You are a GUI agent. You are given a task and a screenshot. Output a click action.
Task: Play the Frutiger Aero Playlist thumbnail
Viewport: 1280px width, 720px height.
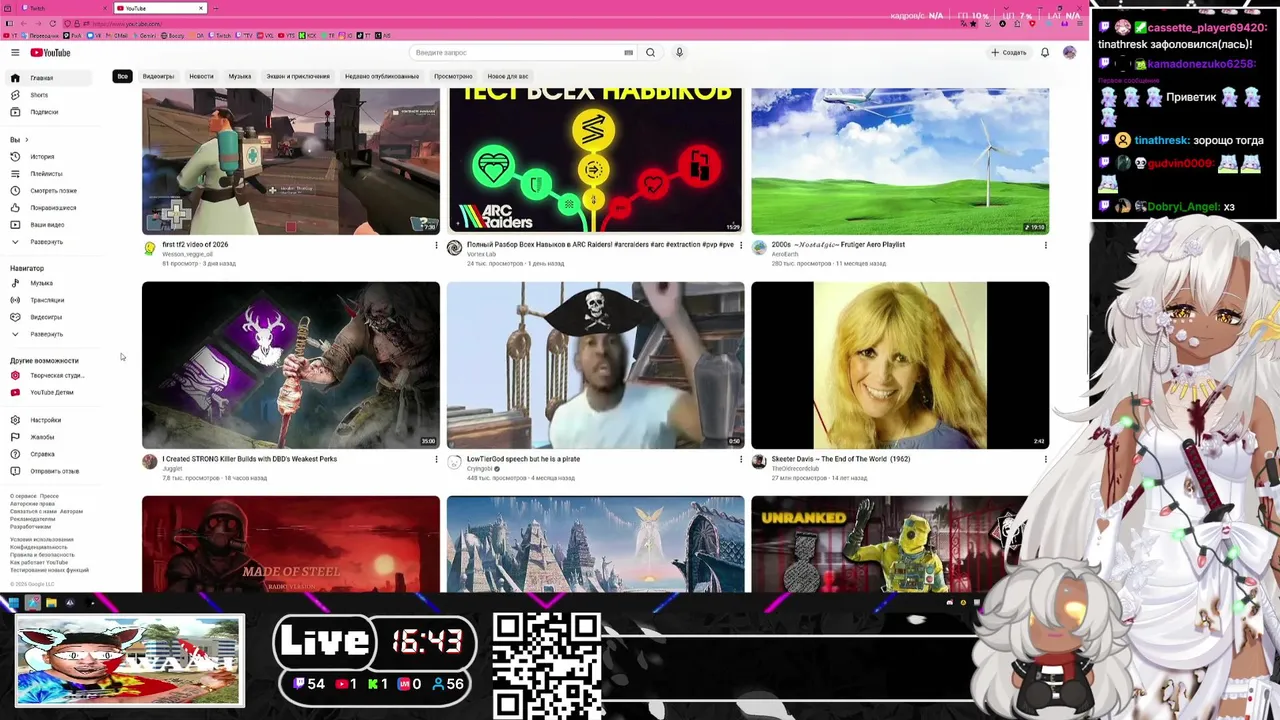tap(900, 161)
